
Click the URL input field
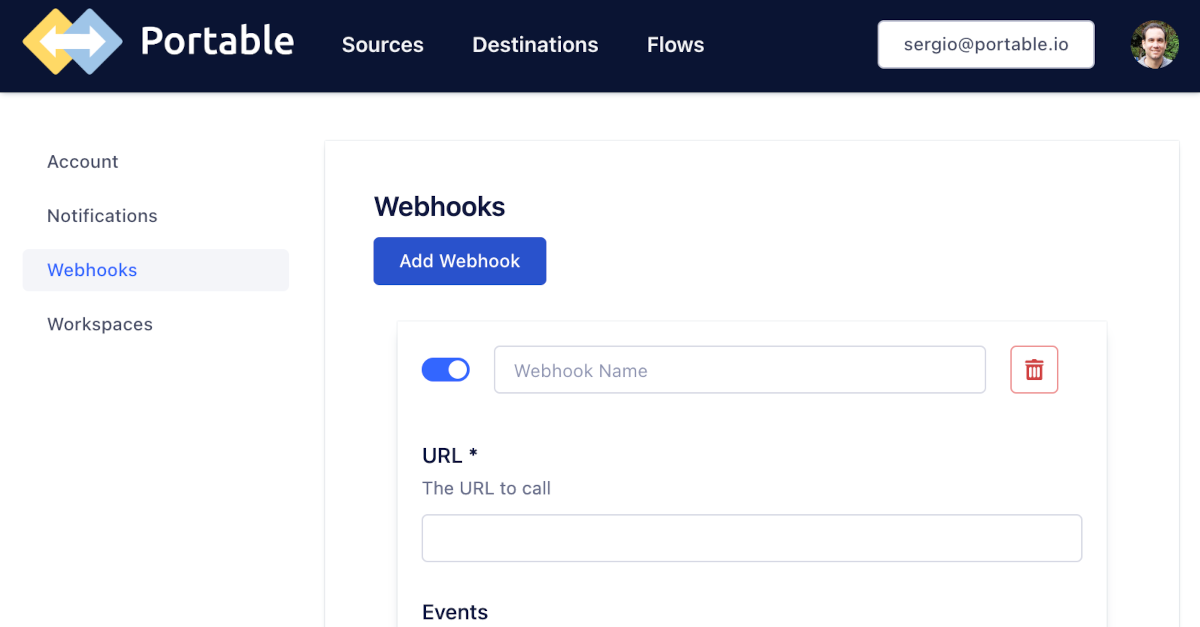click(x=751, y=537)
